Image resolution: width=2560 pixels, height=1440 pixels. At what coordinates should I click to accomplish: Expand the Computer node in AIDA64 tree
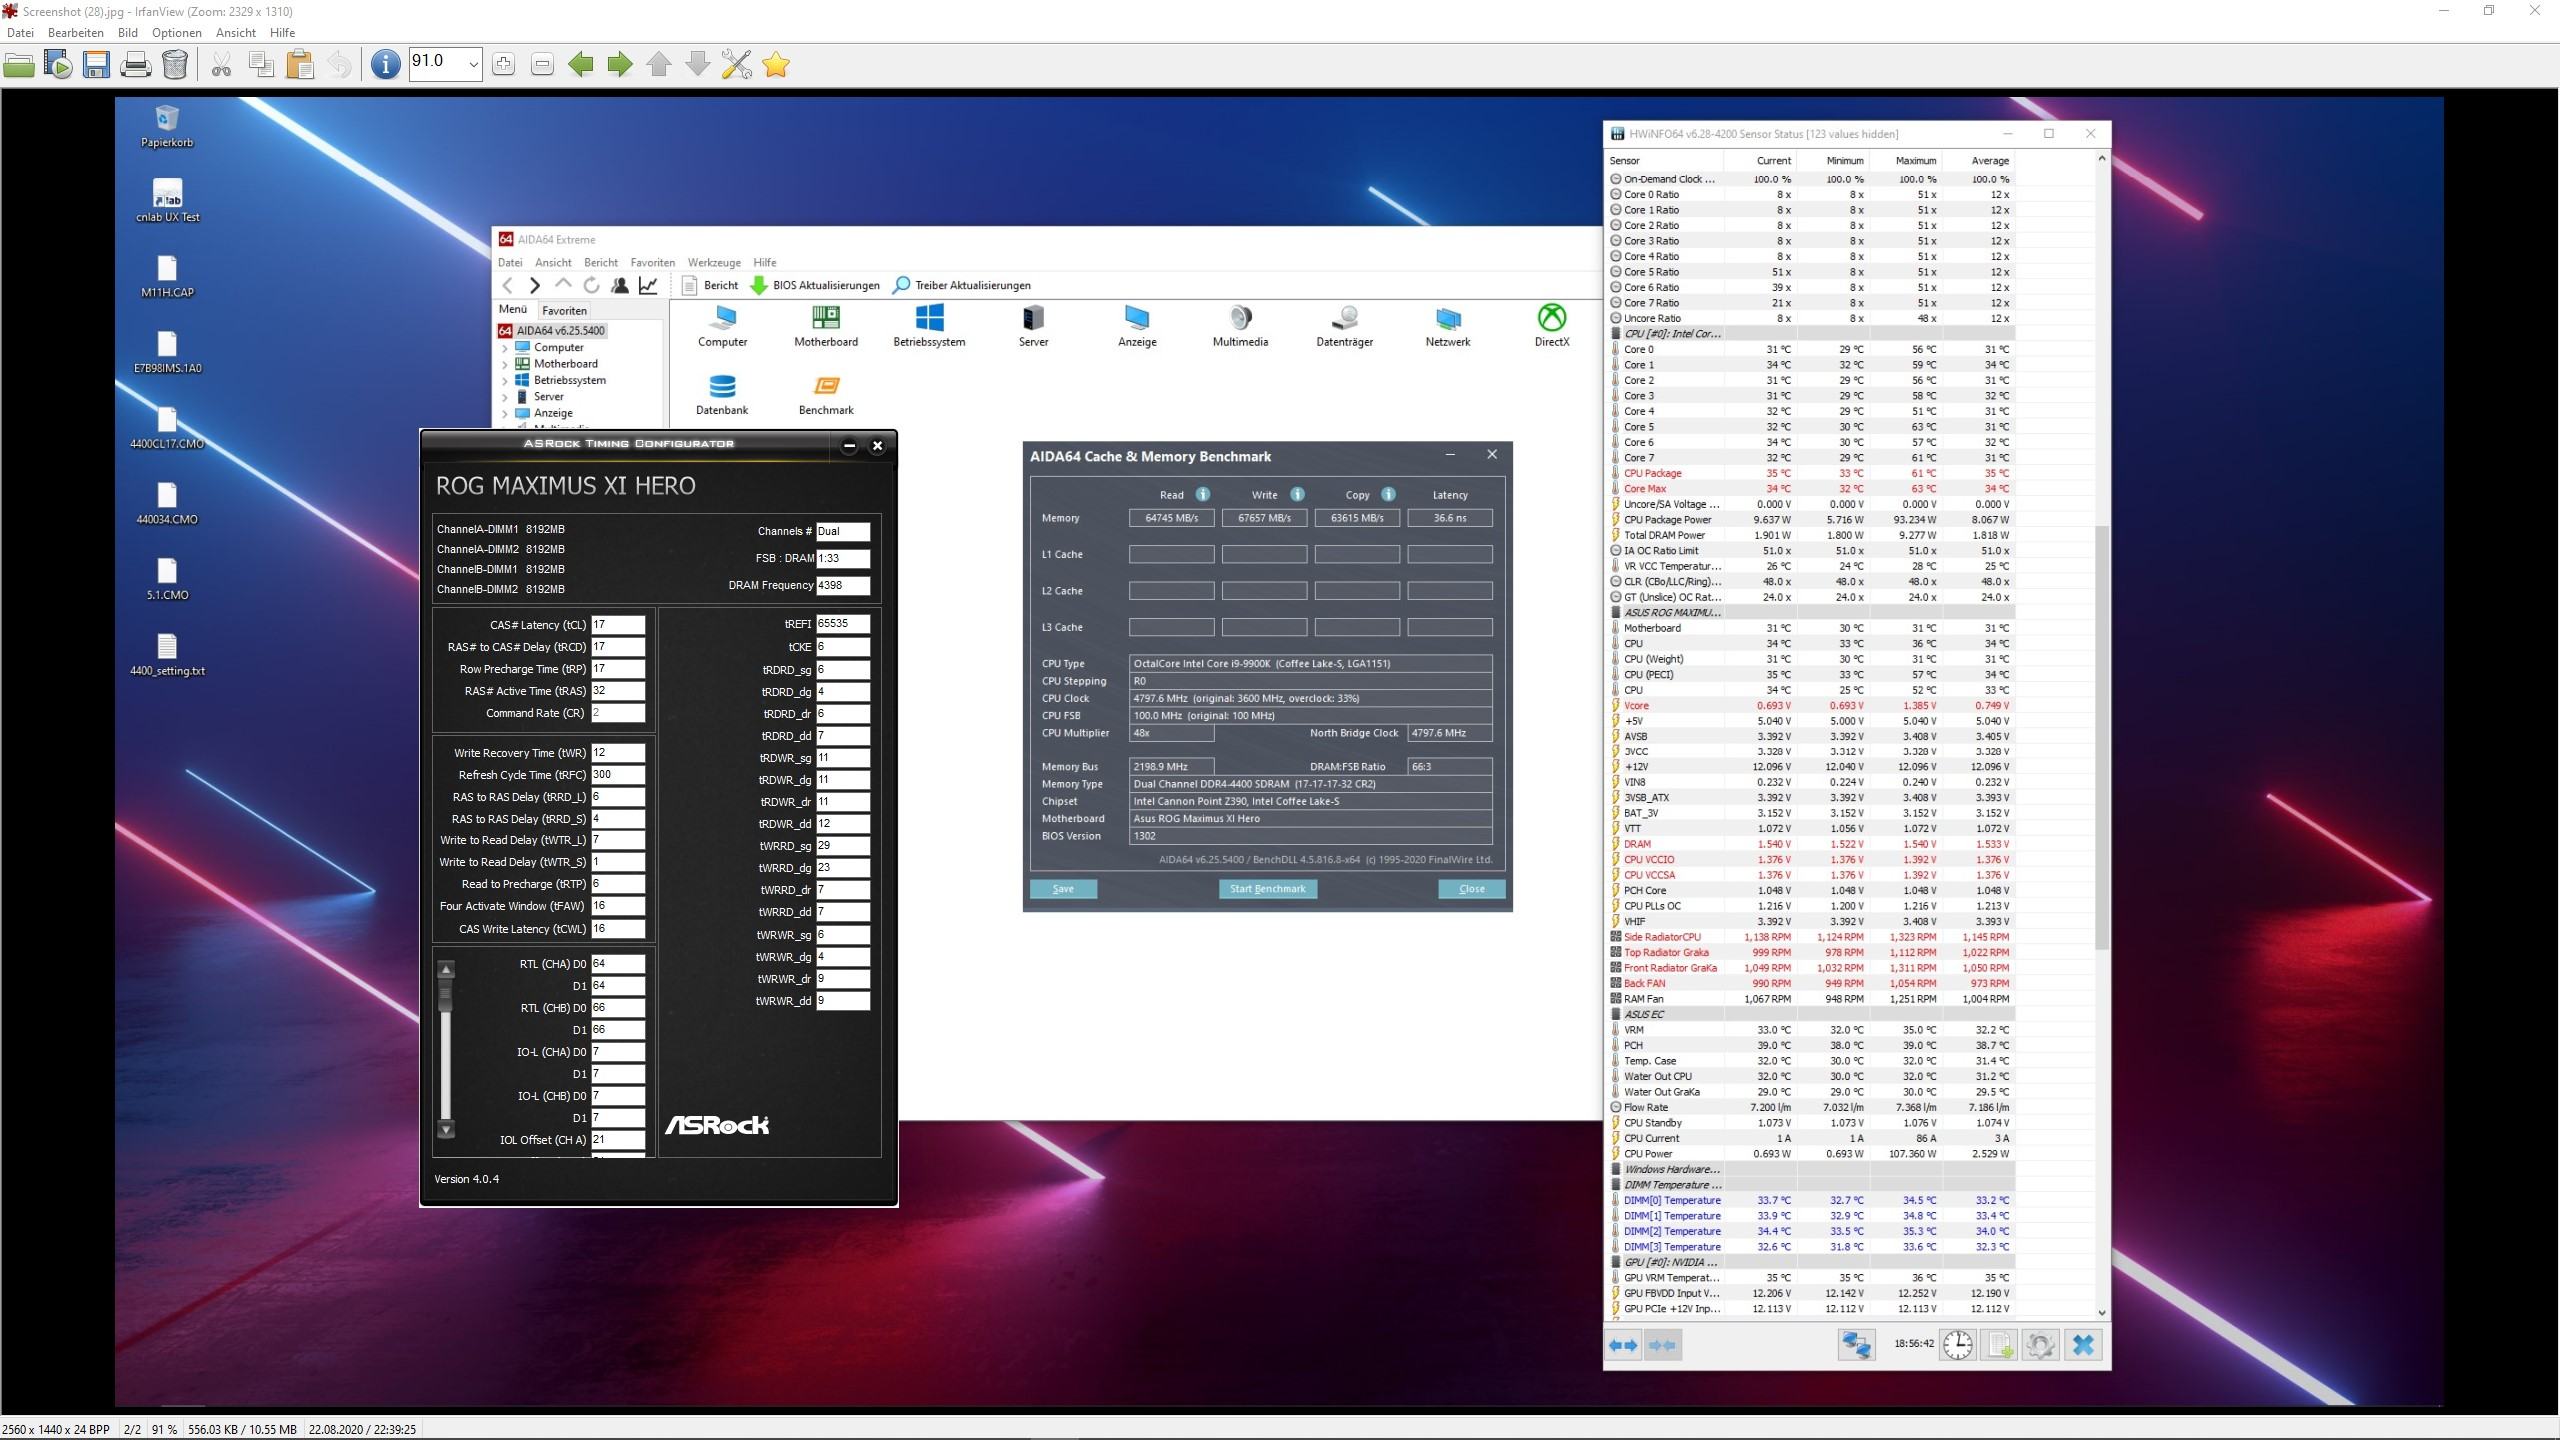tap(505, 348)
